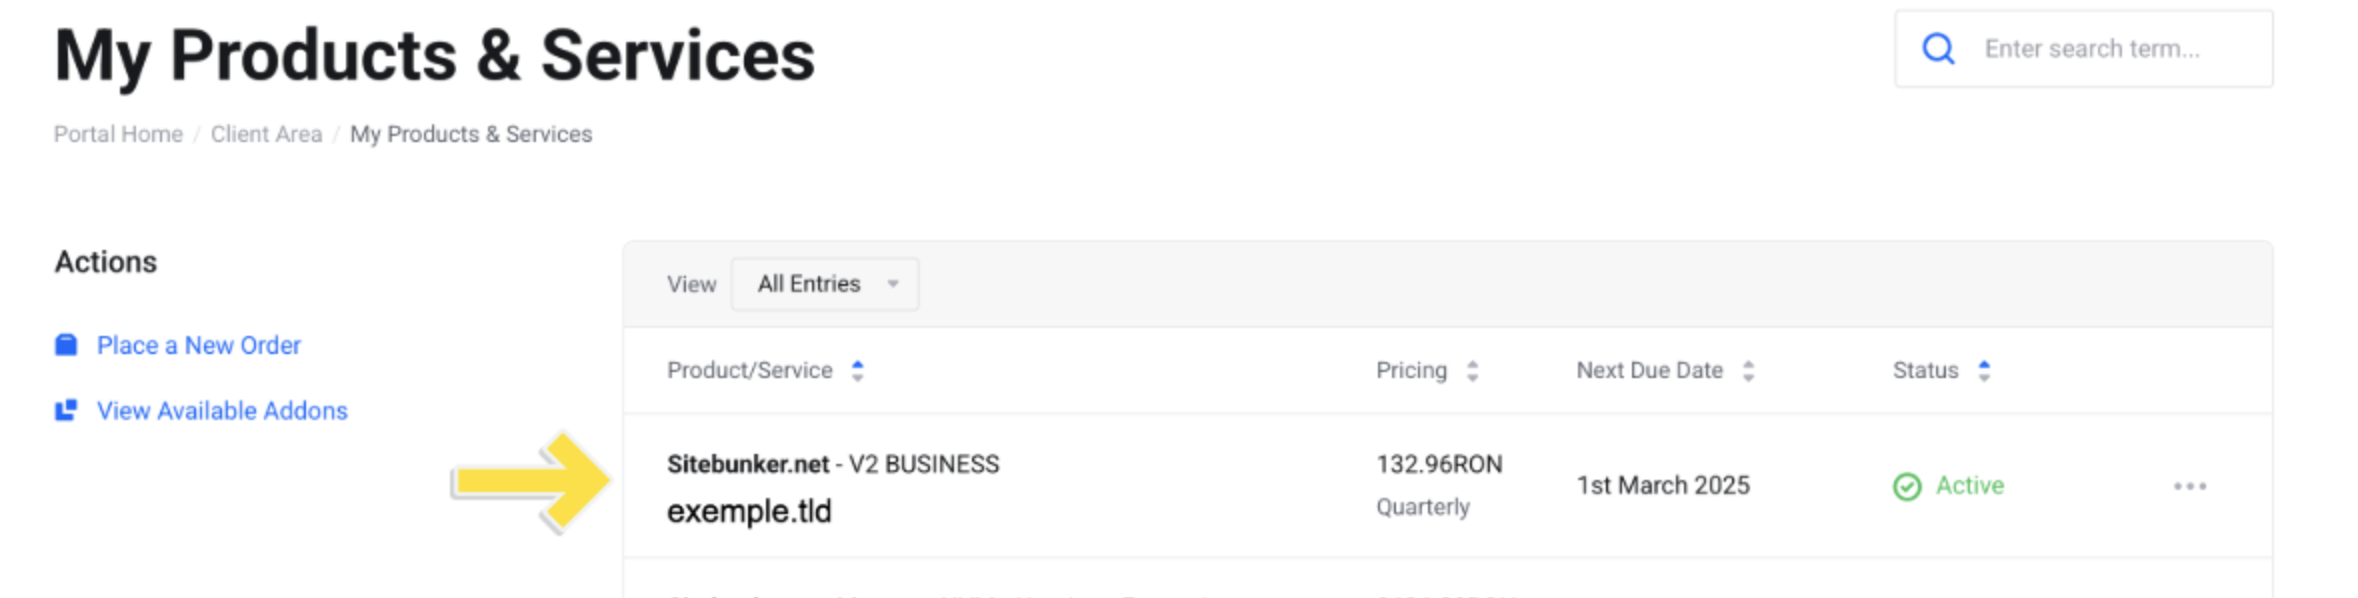Sort by Pricing column arrows
The image size is (2358, 598).
tap(1472, 371)
